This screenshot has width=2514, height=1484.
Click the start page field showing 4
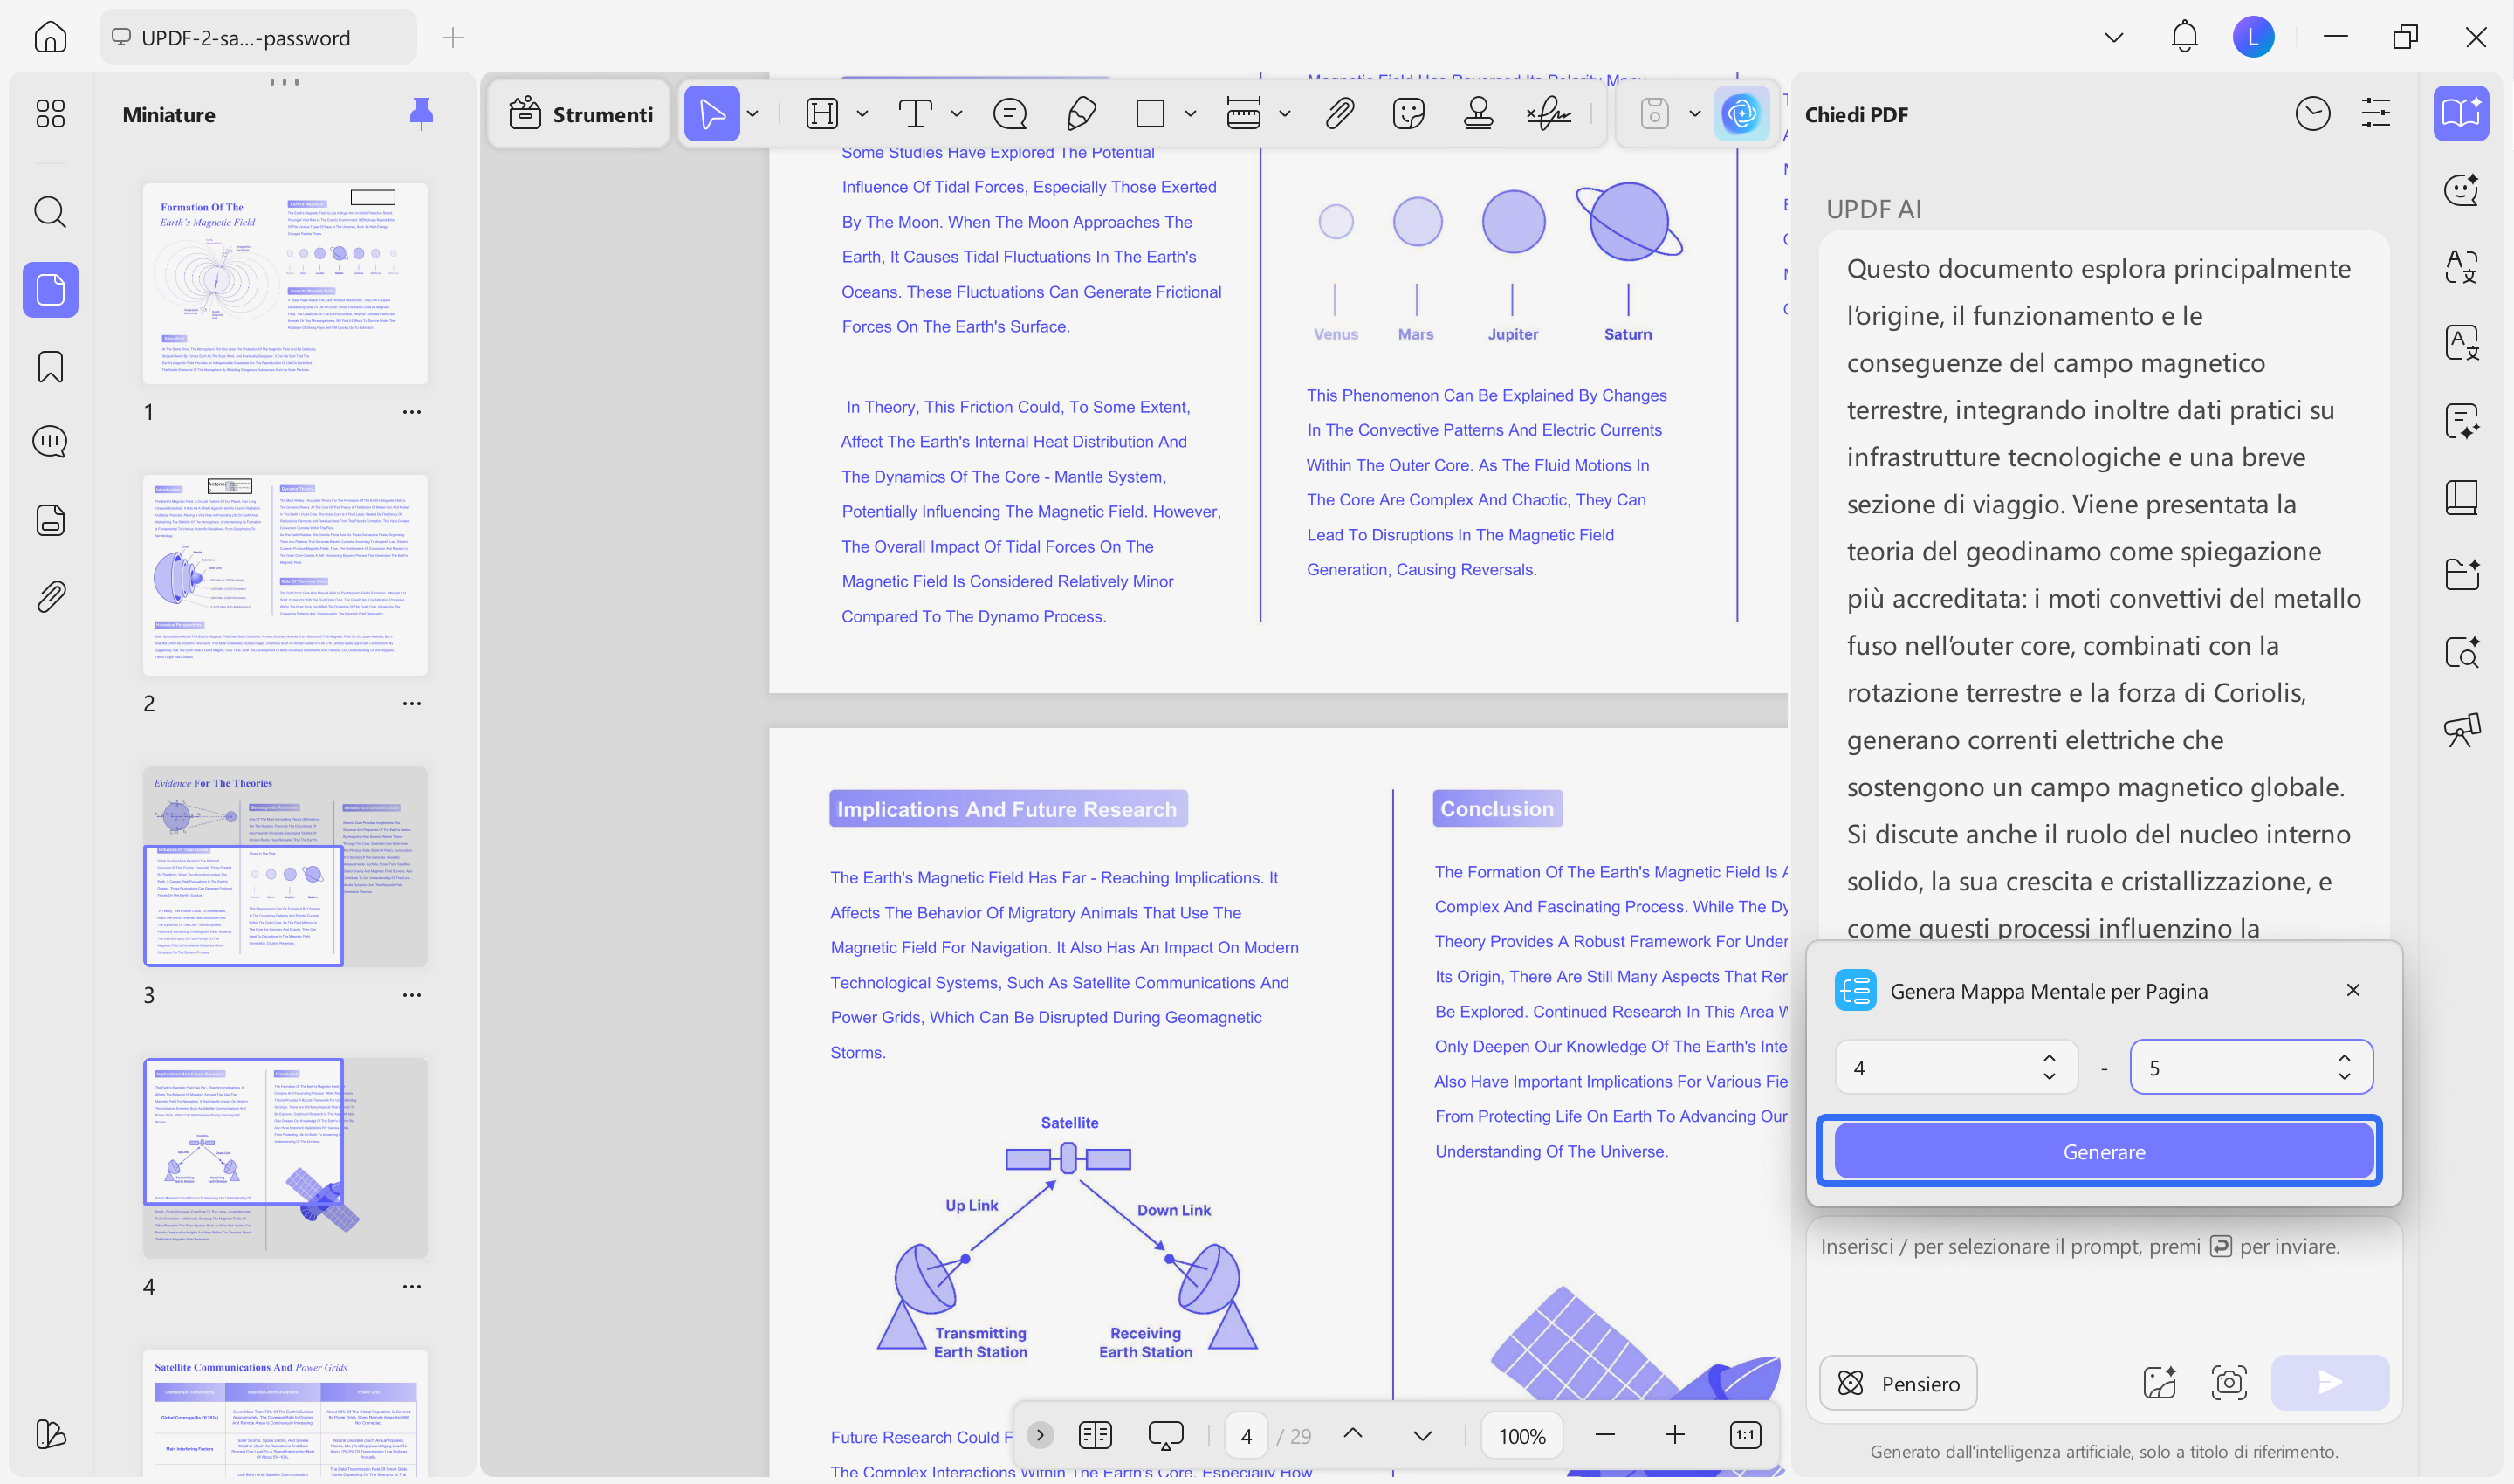pyautogui.click(x=1956, y=1068)
